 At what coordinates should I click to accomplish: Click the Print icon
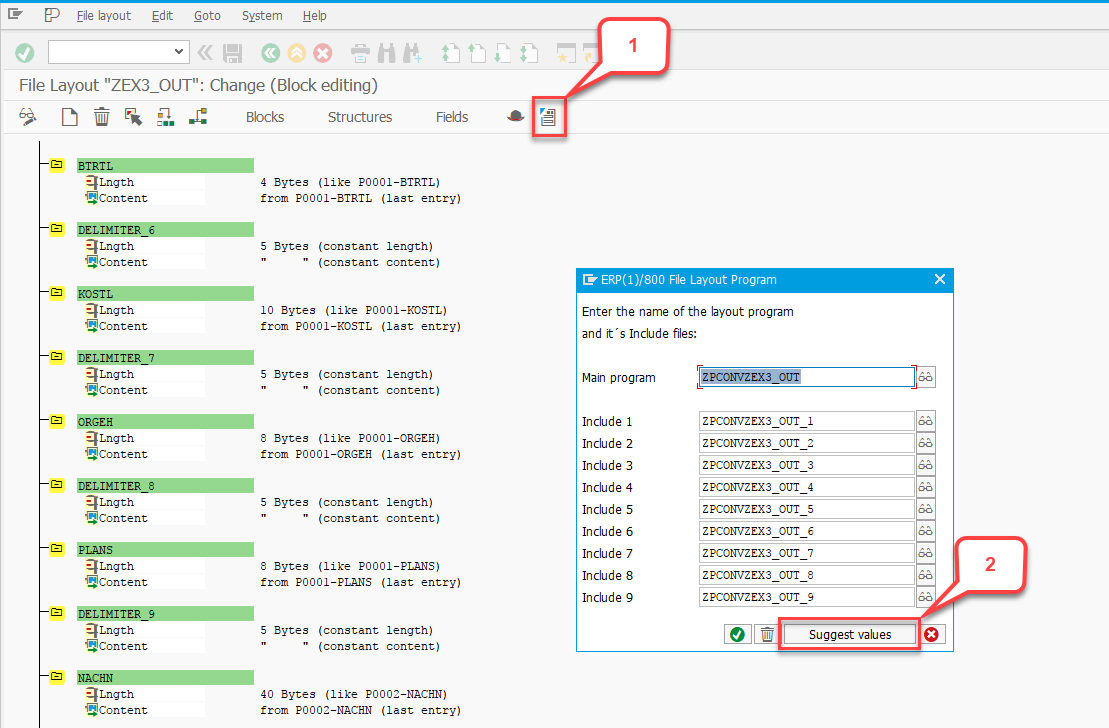click(x=360, y=53)
